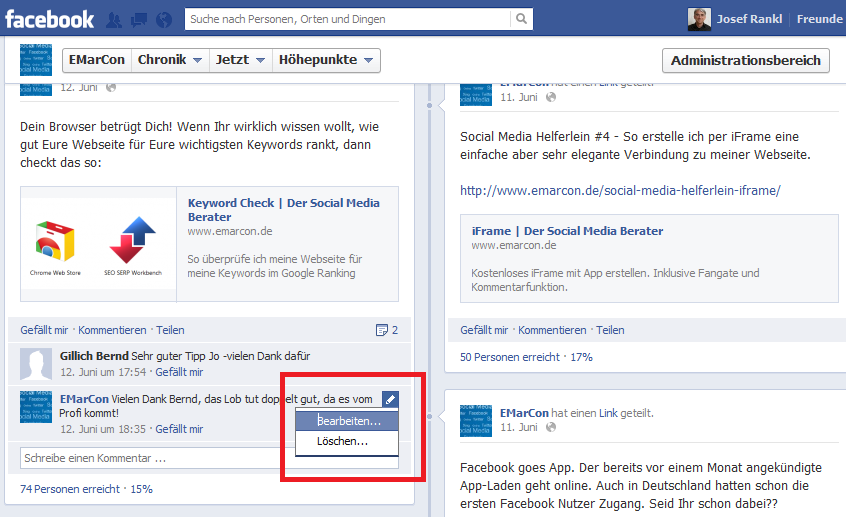Open messages icon in top bar
The image size is (846, 517).
(x=139, y=21)
